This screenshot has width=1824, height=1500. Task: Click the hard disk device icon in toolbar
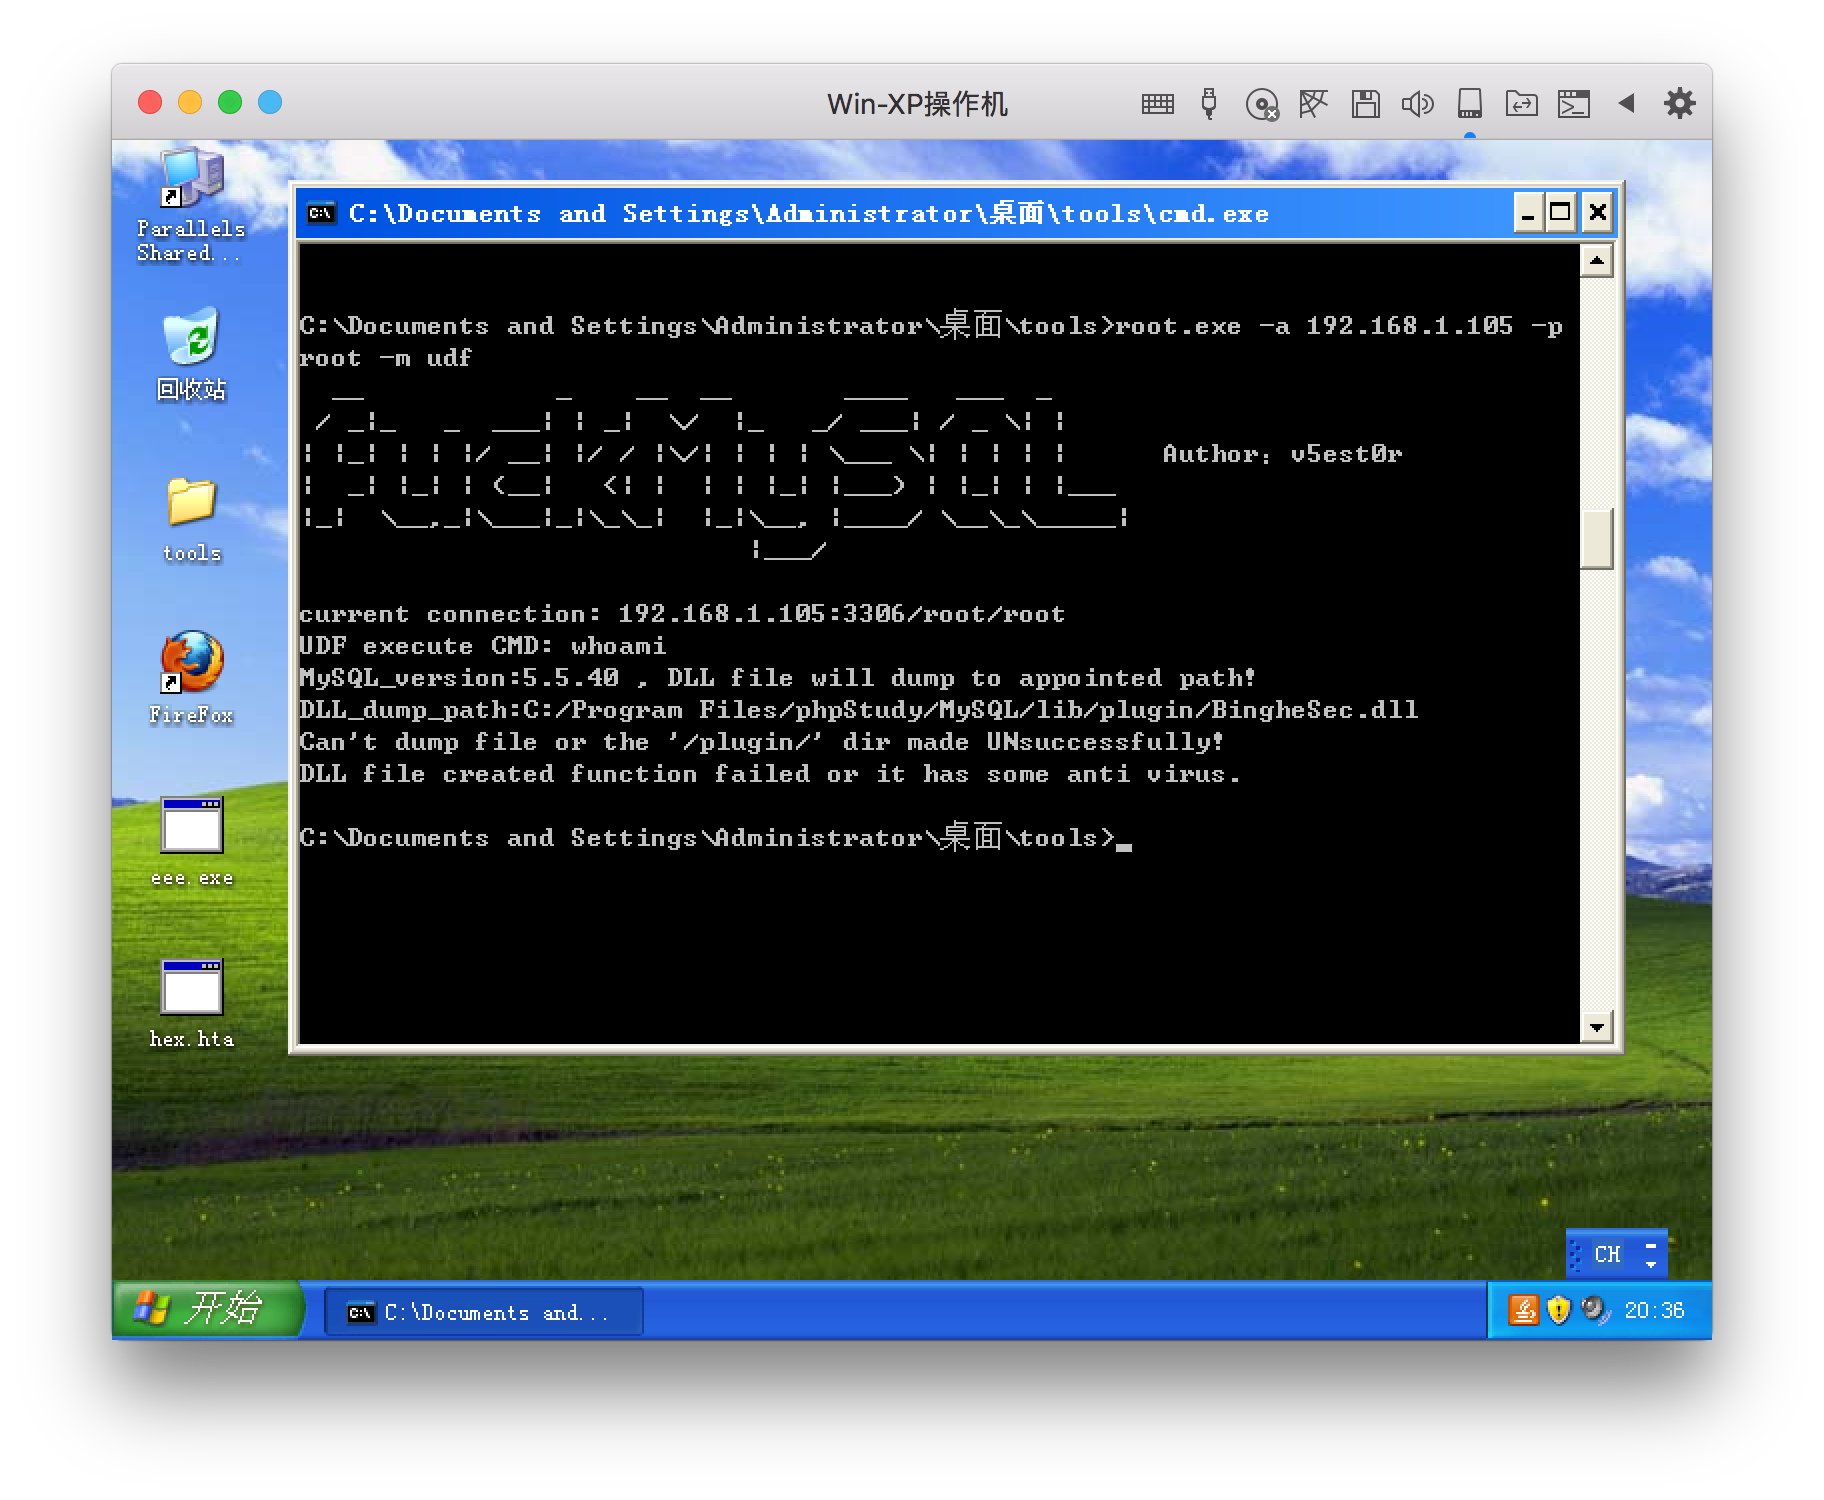(1470, 104)
